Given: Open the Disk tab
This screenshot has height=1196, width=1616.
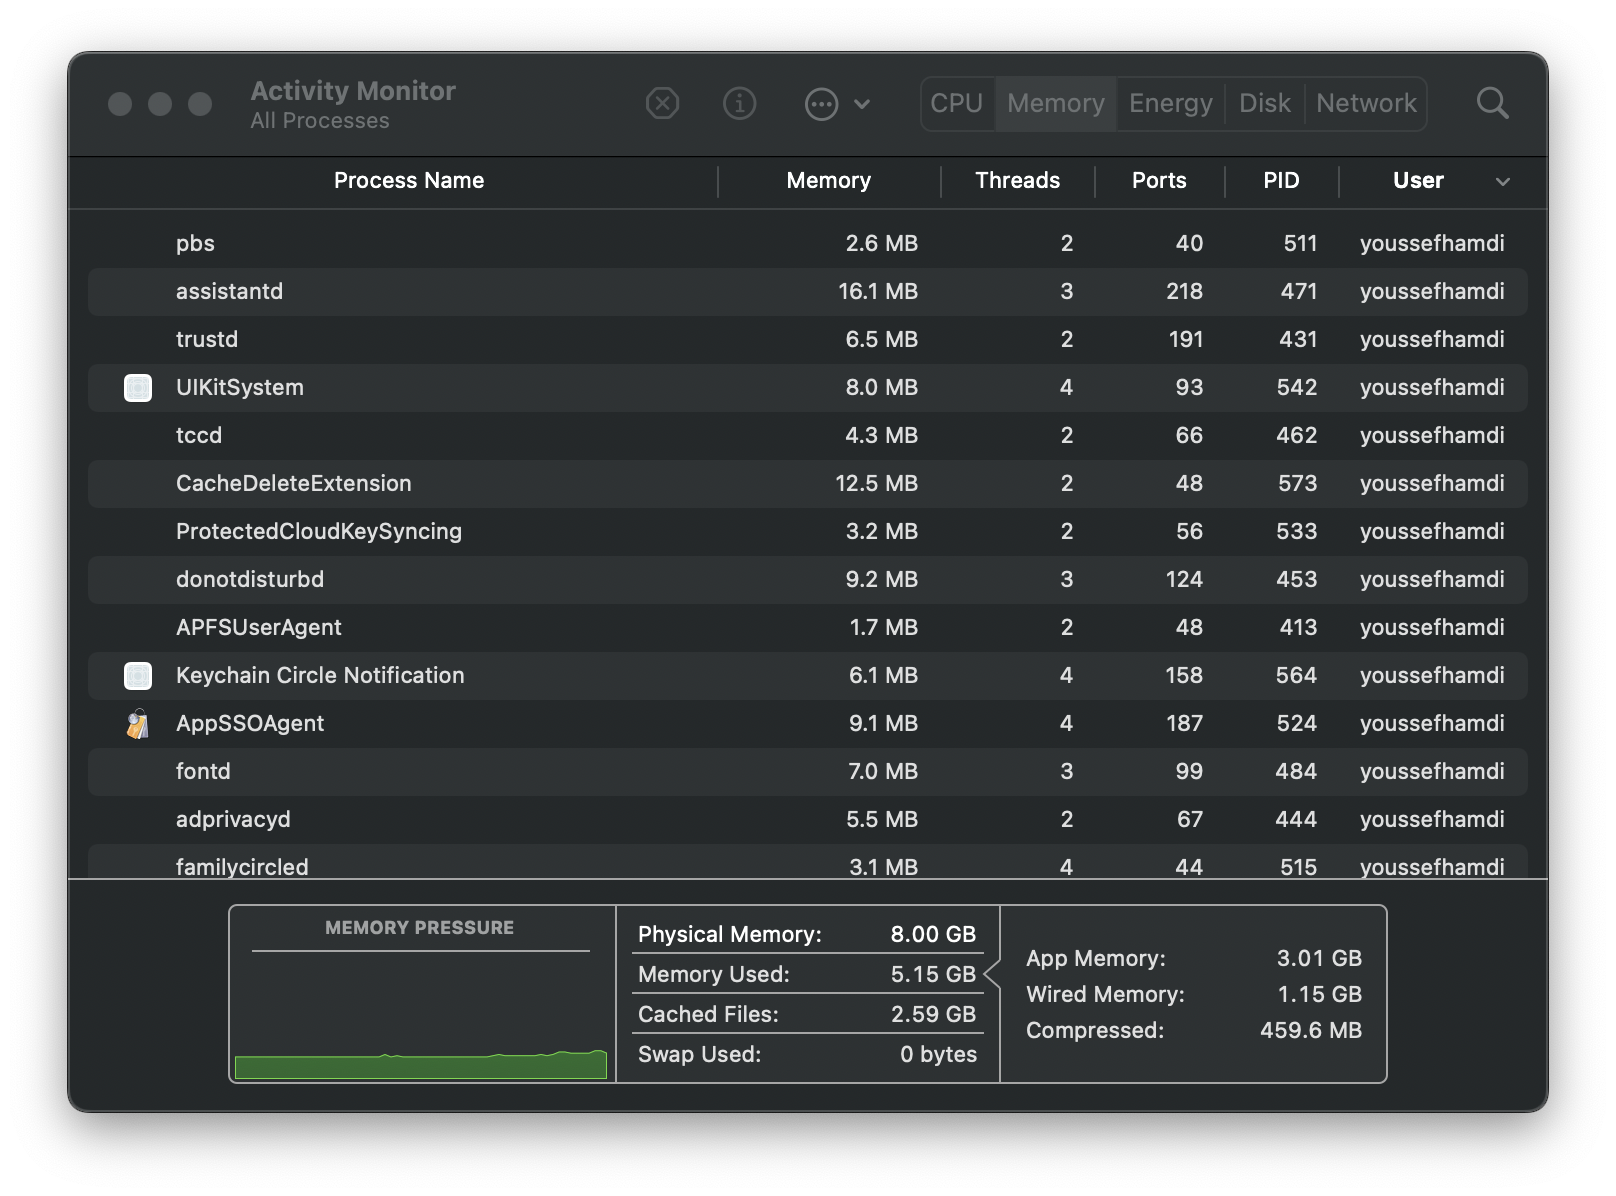Looking at the screenshot, I should [1264, 104].
